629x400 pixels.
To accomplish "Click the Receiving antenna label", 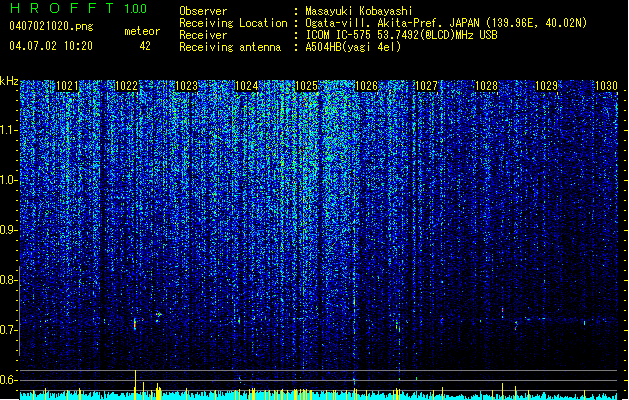I will tap(230, 47).
